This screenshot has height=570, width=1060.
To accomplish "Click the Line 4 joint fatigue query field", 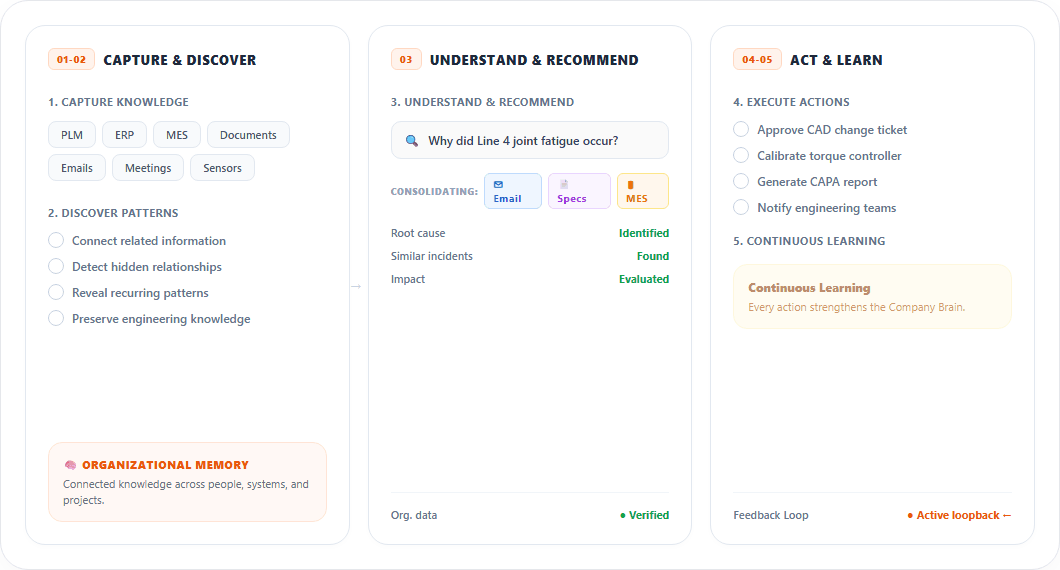I will (x=529, y=141).
